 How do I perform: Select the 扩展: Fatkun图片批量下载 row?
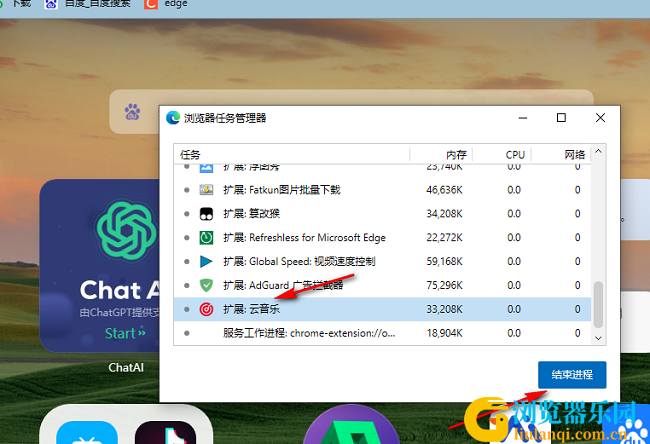point(382,190)
